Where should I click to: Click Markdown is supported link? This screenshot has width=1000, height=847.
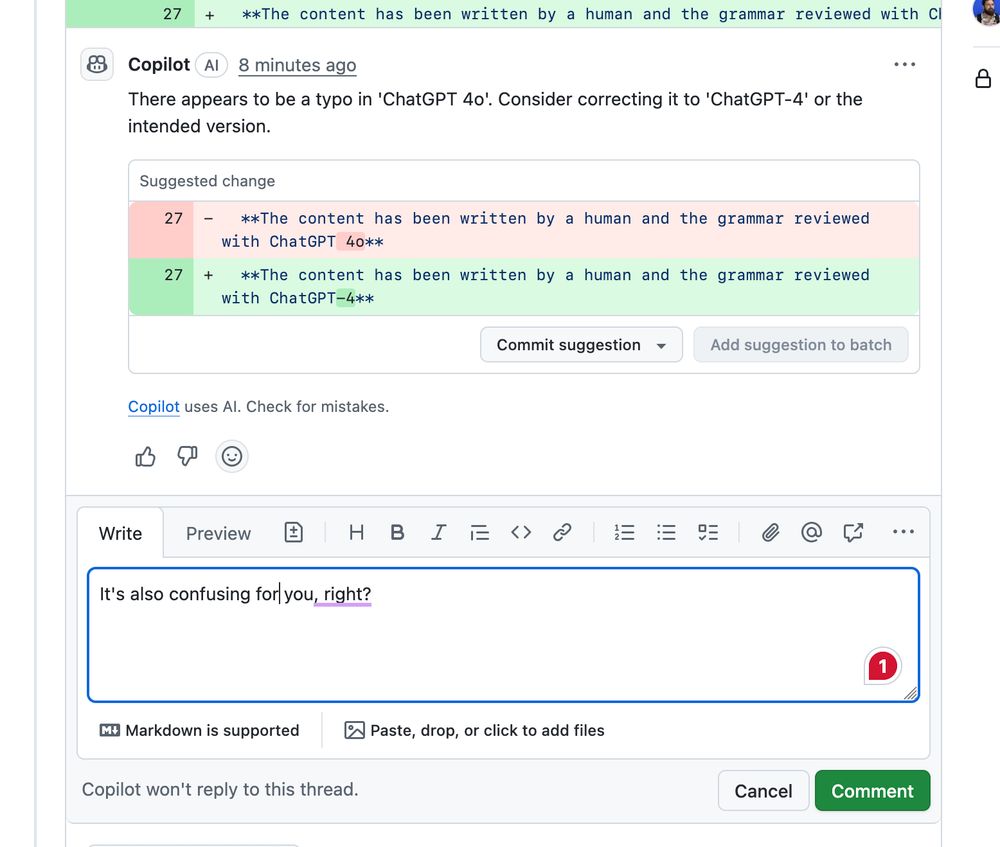pos(199,730)
